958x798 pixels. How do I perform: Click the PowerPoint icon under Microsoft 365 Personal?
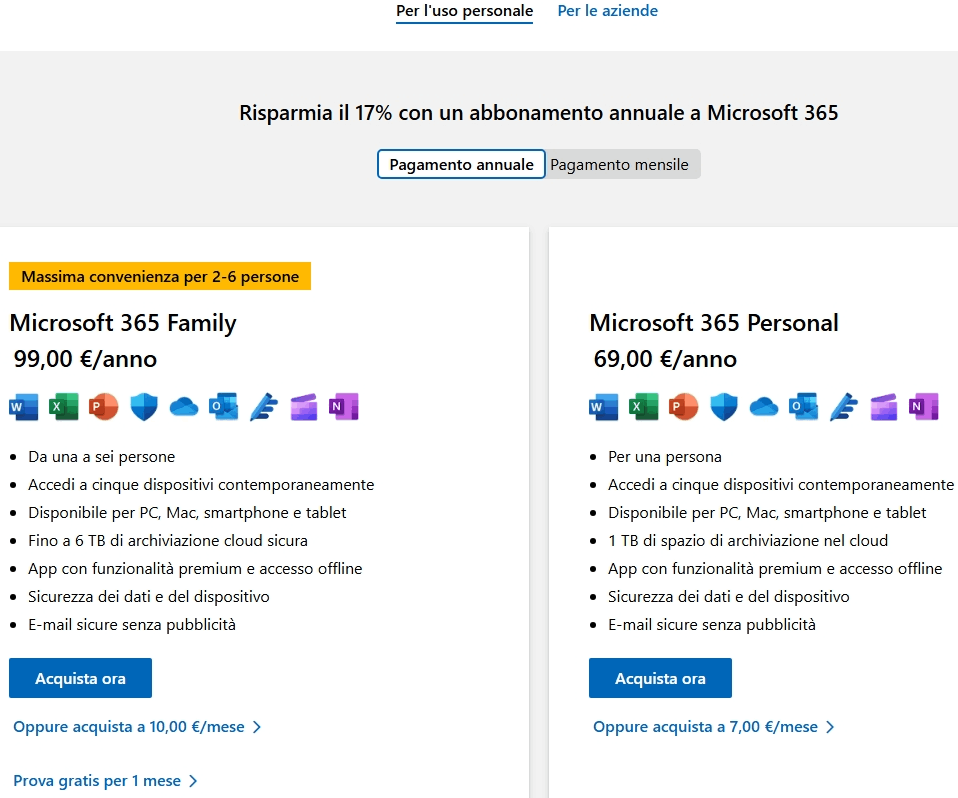683,407
